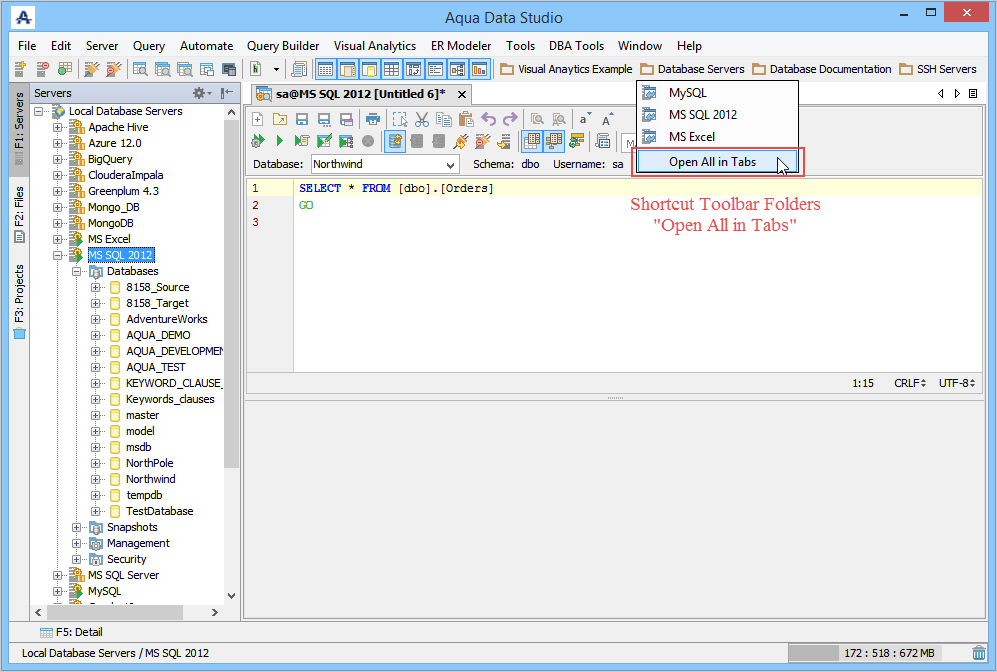Click the garbage collection trash icon

tap(978, 653)
